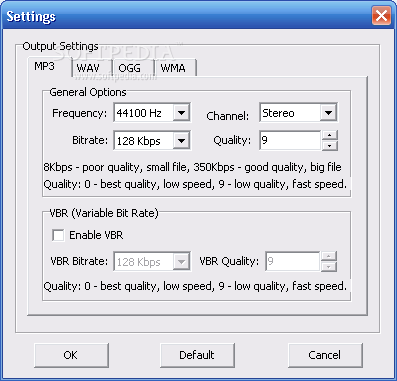Open the WAV tab

pos(92,69)
